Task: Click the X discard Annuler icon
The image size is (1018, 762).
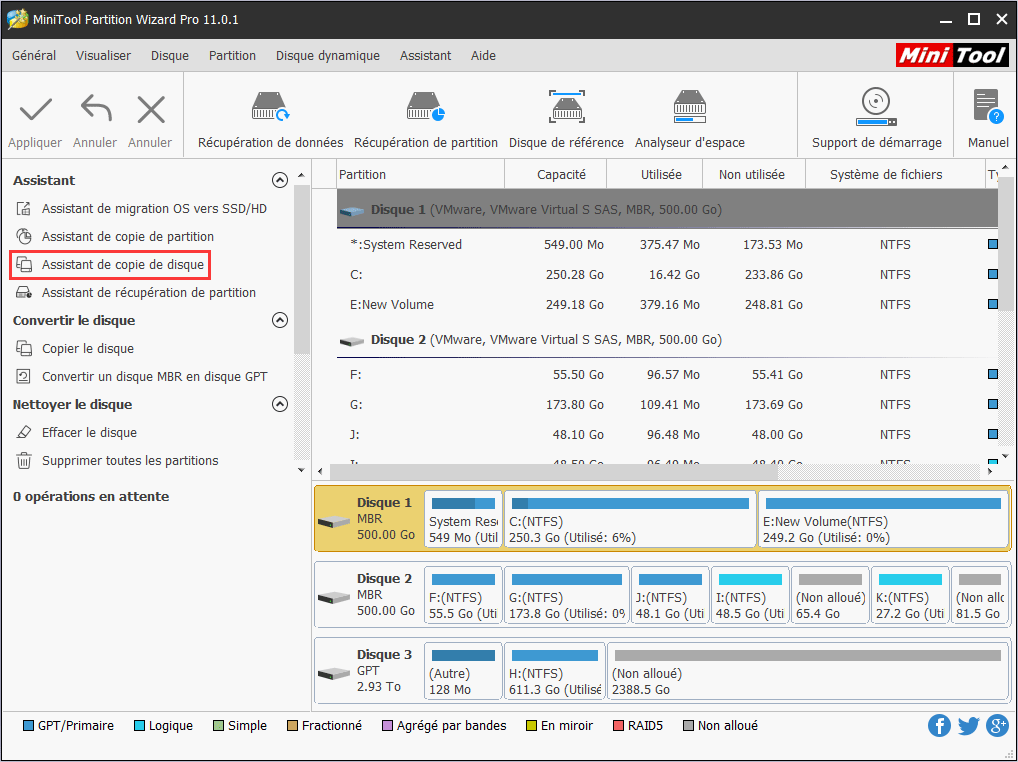Action: (x=151, y=110)
